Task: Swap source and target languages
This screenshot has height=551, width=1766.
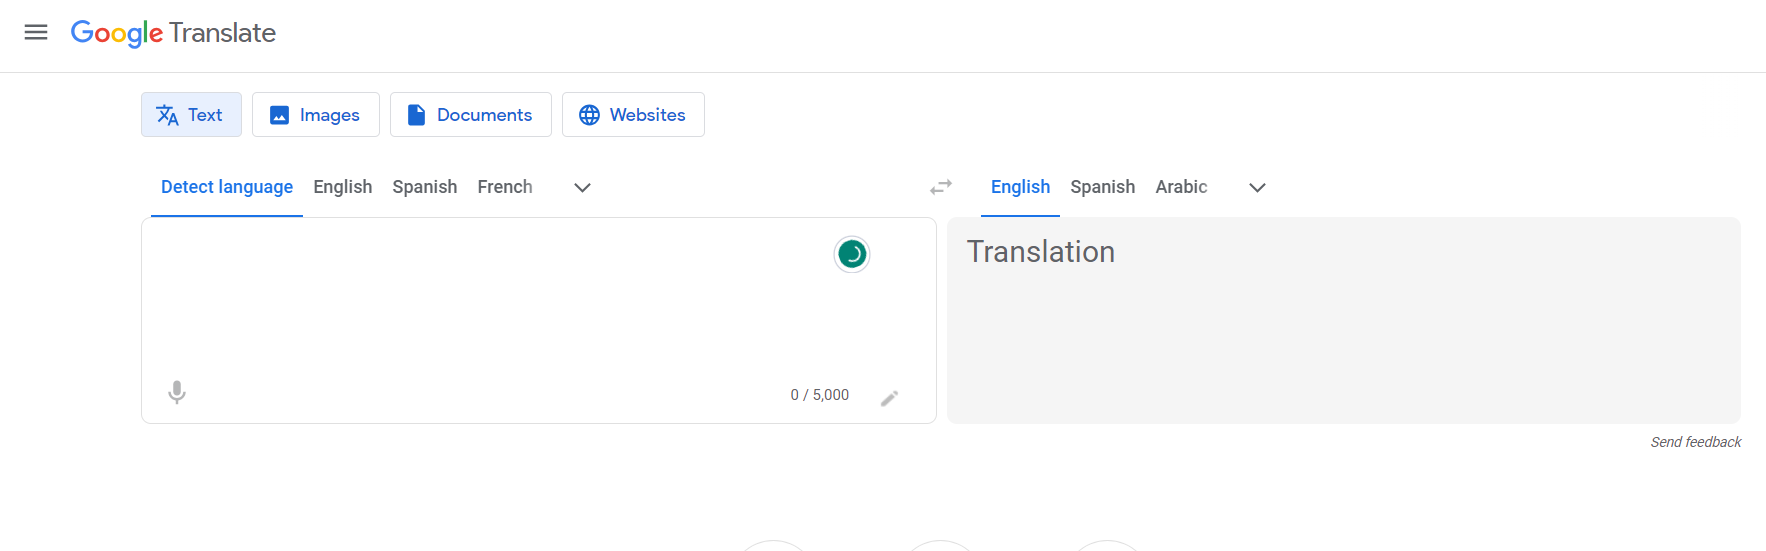Action: (x=941, y=187)
